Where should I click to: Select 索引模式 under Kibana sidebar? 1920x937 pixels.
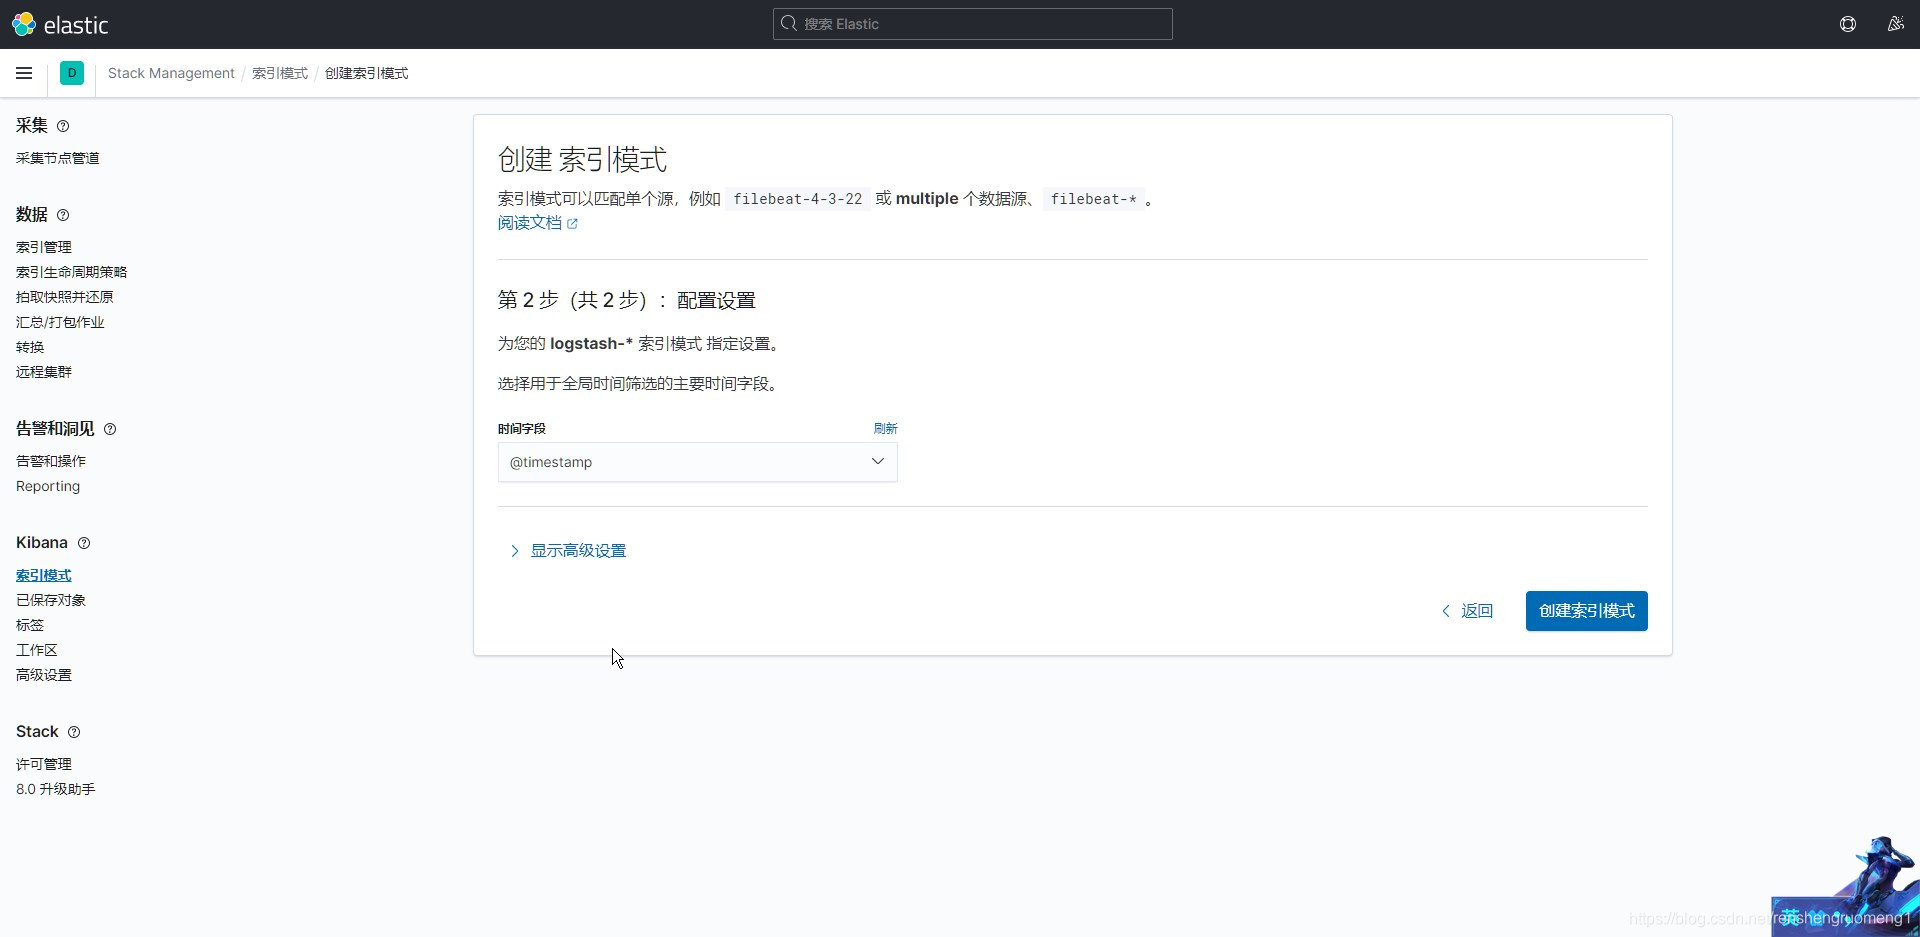coord(44,575)
